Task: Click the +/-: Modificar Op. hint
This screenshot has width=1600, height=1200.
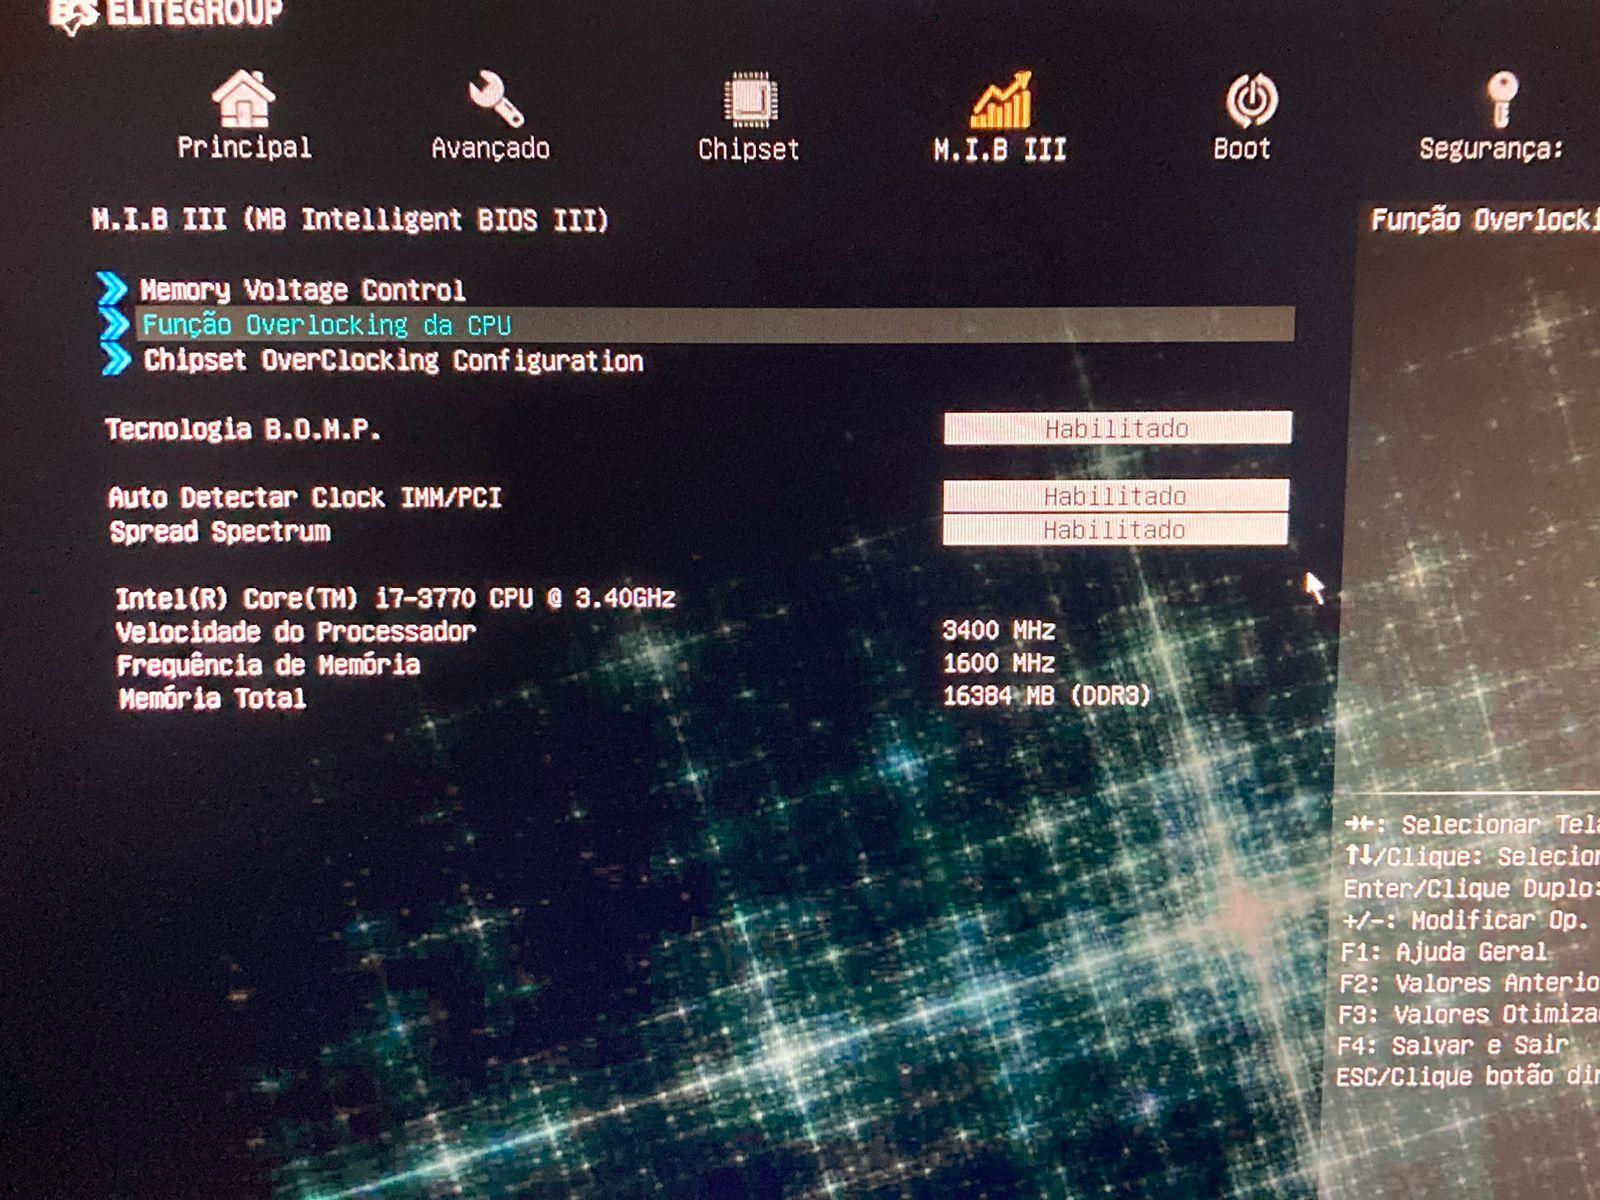Action: tap(1466, 920)
